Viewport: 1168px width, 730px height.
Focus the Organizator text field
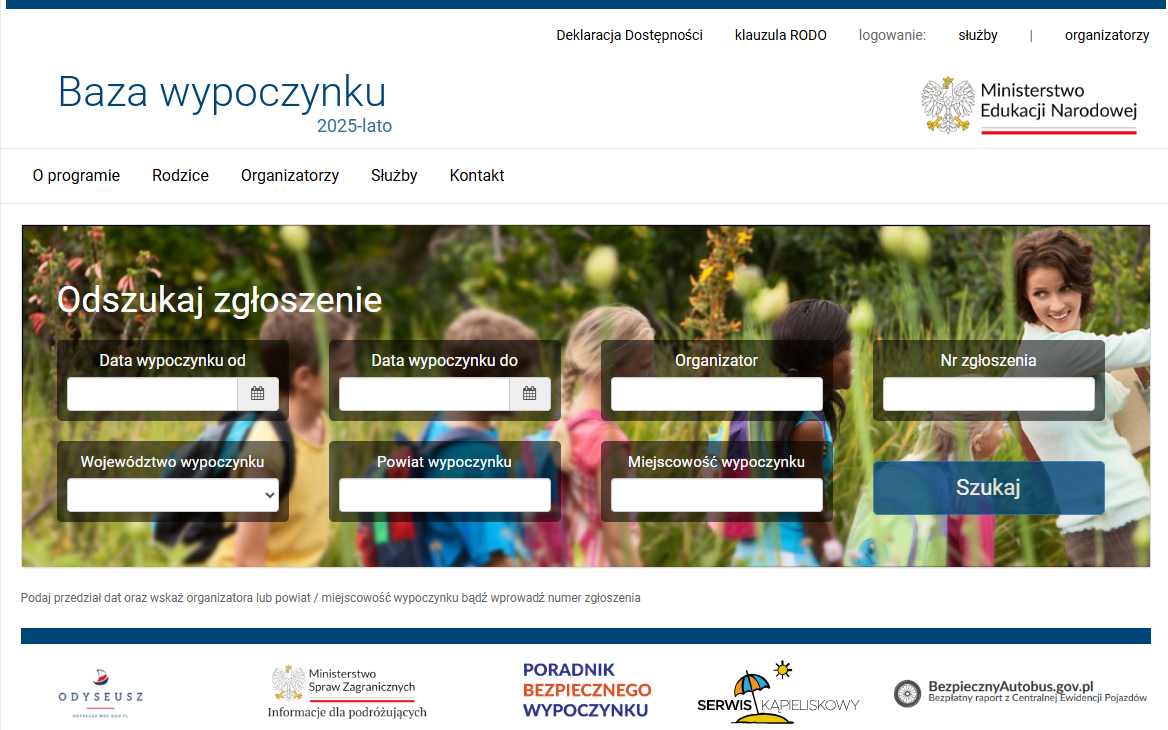tap(716, 394)
